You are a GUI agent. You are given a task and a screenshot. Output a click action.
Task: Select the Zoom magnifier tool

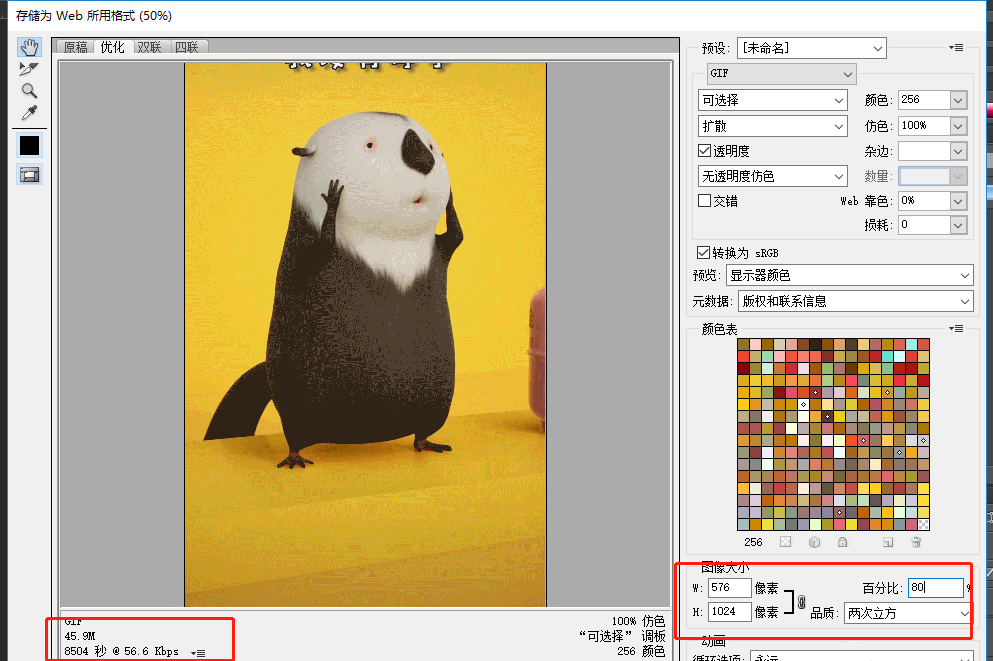coord(29,91)
